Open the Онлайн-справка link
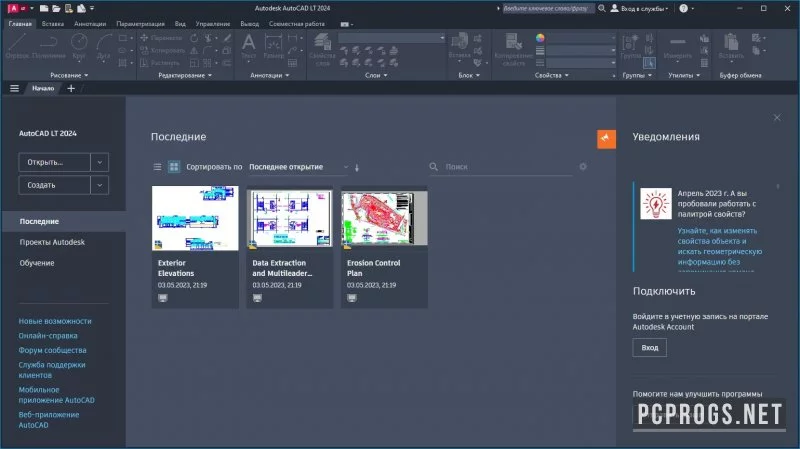This screenshot has width=800, height=449. point(48,336)
